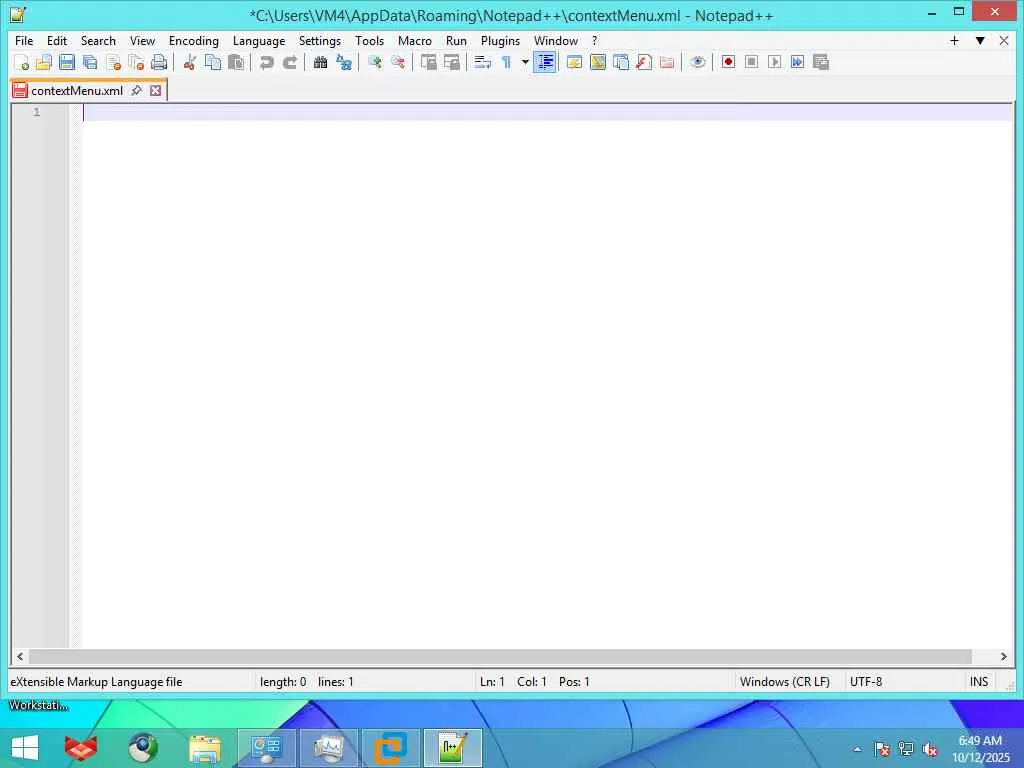Click the macro Playback icon

[x=775, y=62]
